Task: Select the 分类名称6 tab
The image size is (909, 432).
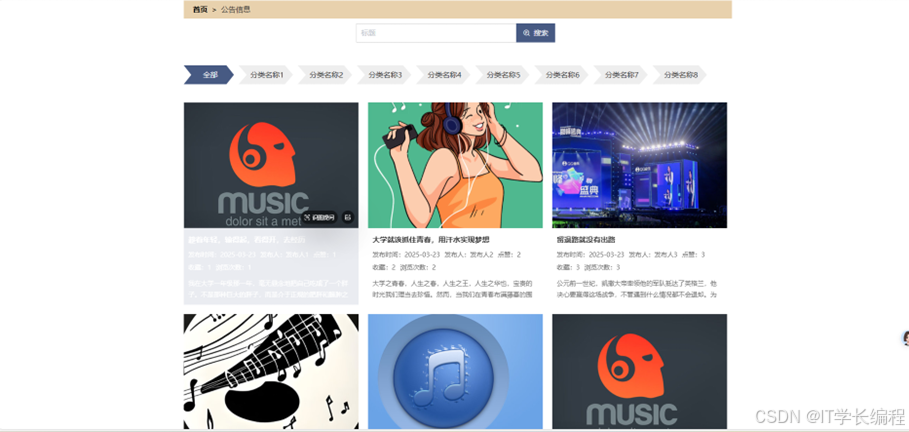Action: [563, 75]
